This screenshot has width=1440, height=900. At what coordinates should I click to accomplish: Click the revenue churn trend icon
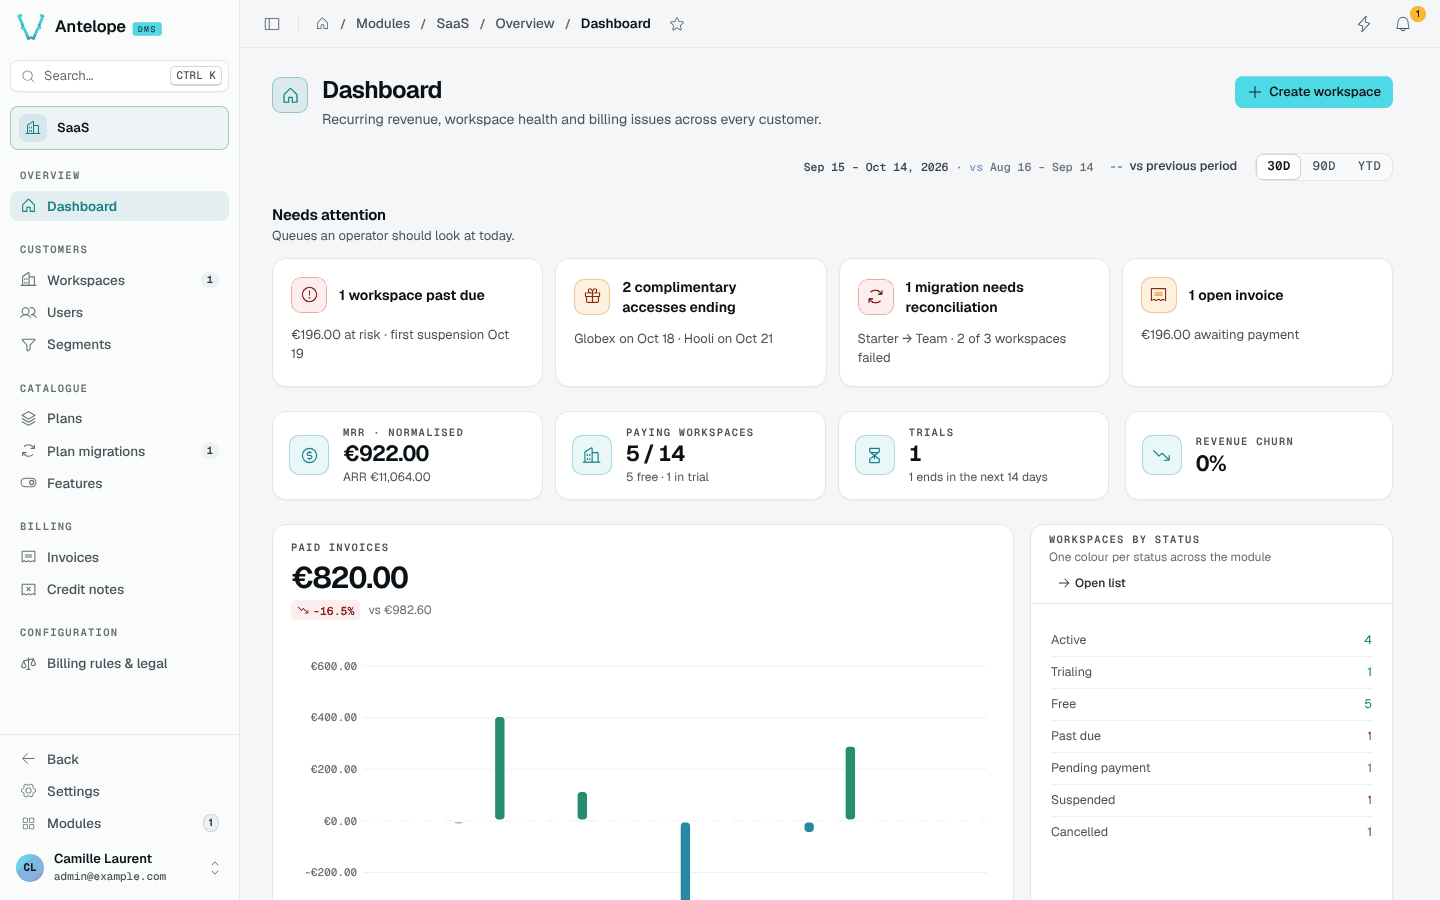pyautogui.click(x=1162, y=455)
